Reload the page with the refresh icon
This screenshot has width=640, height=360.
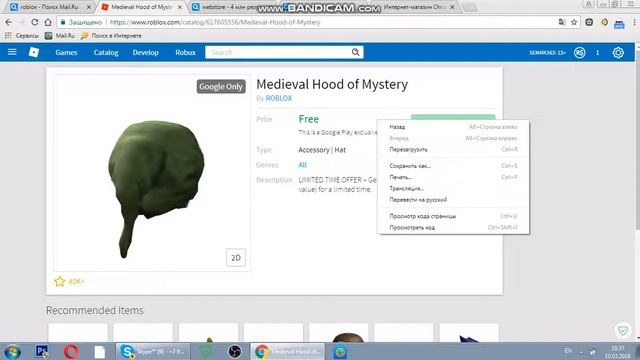[35, 22]
